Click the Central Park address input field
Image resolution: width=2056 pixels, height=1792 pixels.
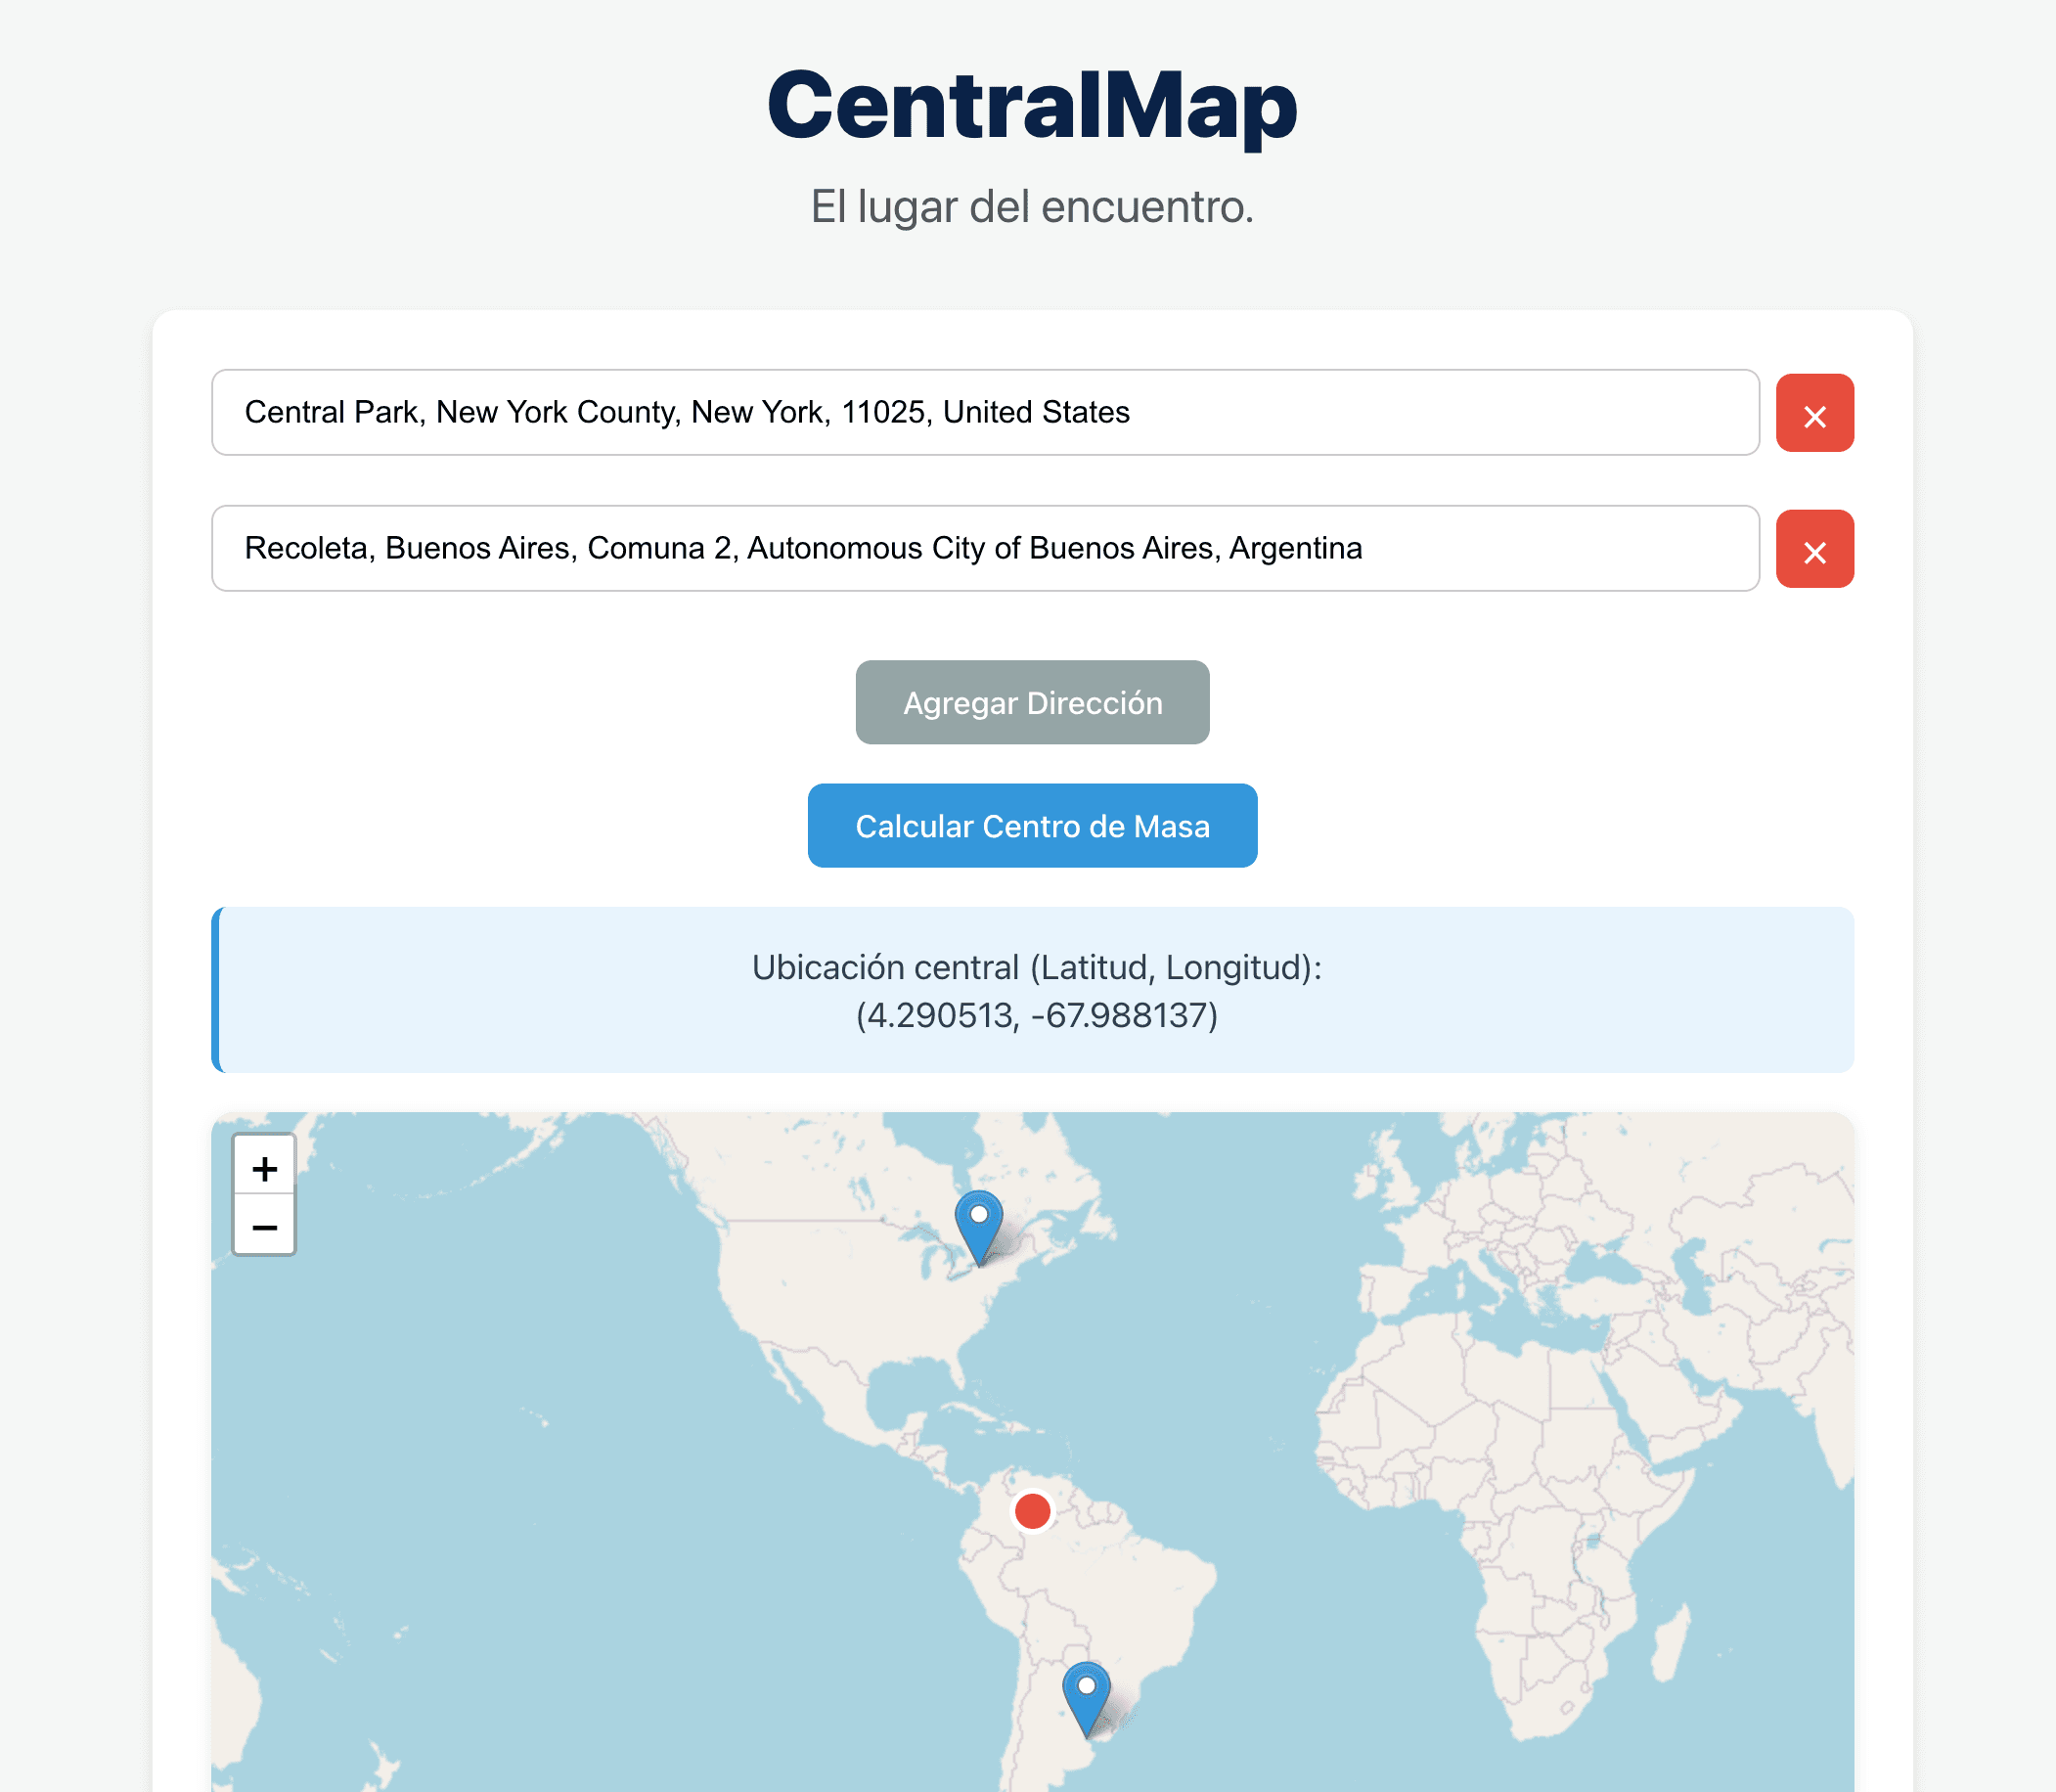(985, 412)
